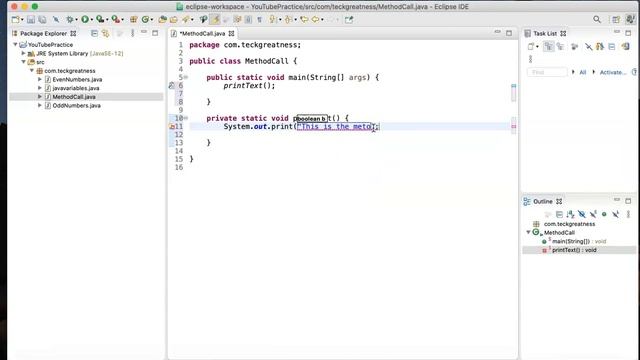Click the Next Annotation arrow icon
Viewport: 640px width, 360px height.
tap(272, 20)
